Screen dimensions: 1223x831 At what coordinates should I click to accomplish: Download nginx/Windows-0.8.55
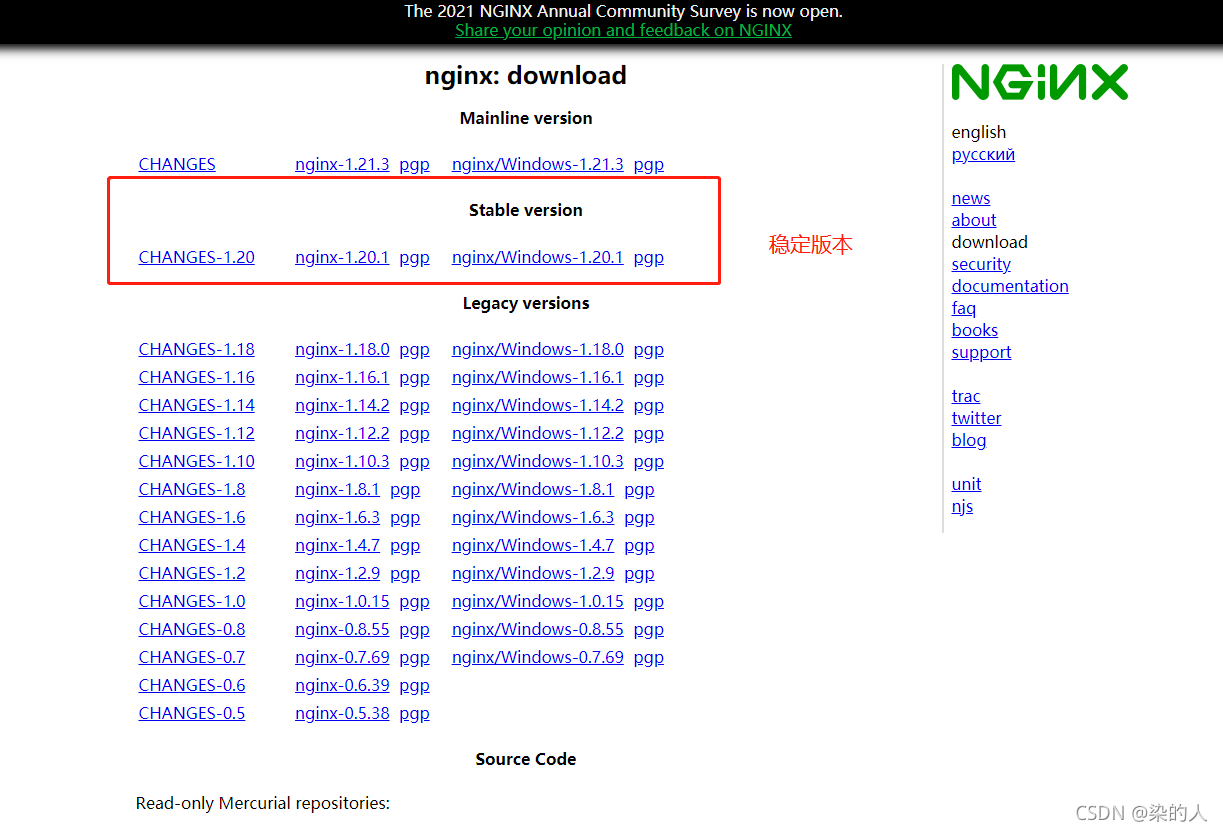pos(537,629)
